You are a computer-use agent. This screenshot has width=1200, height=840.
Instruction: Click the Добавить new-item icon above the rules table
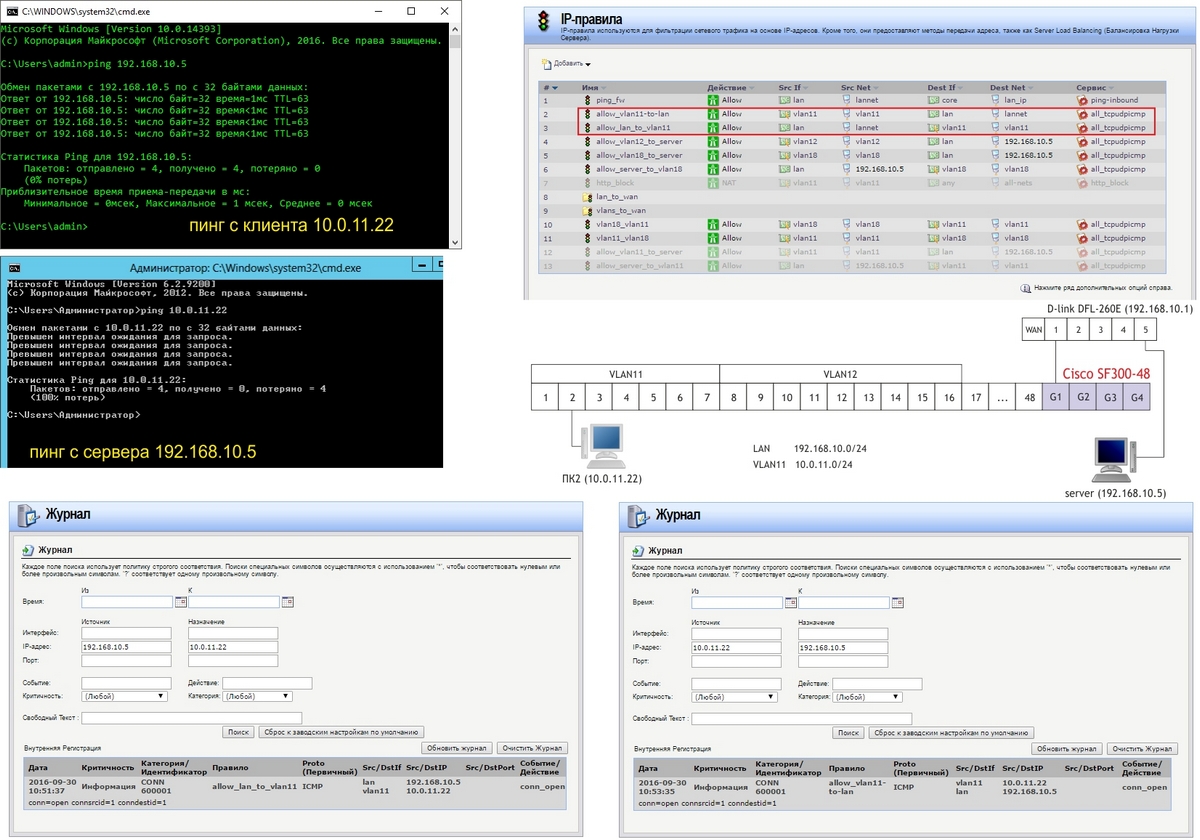(x=546, y=63)
